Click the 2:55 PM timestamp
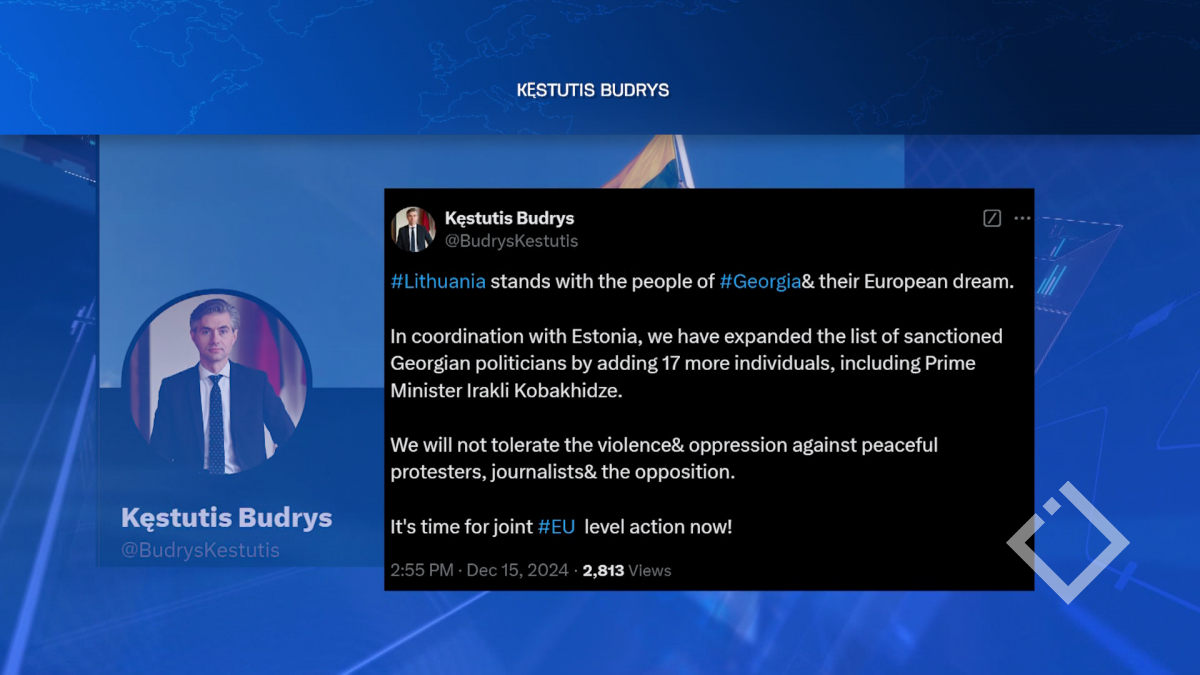This screenshot has height=675, width=1200. coord(422,570)
